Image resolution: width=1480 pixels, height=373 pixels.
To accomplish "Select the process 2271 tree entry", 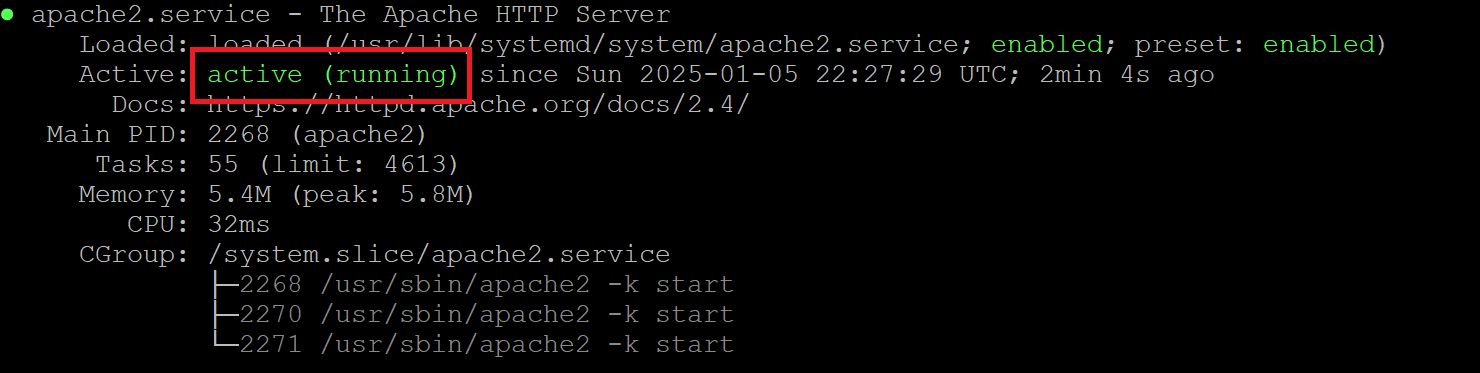I will coord(472,345).
